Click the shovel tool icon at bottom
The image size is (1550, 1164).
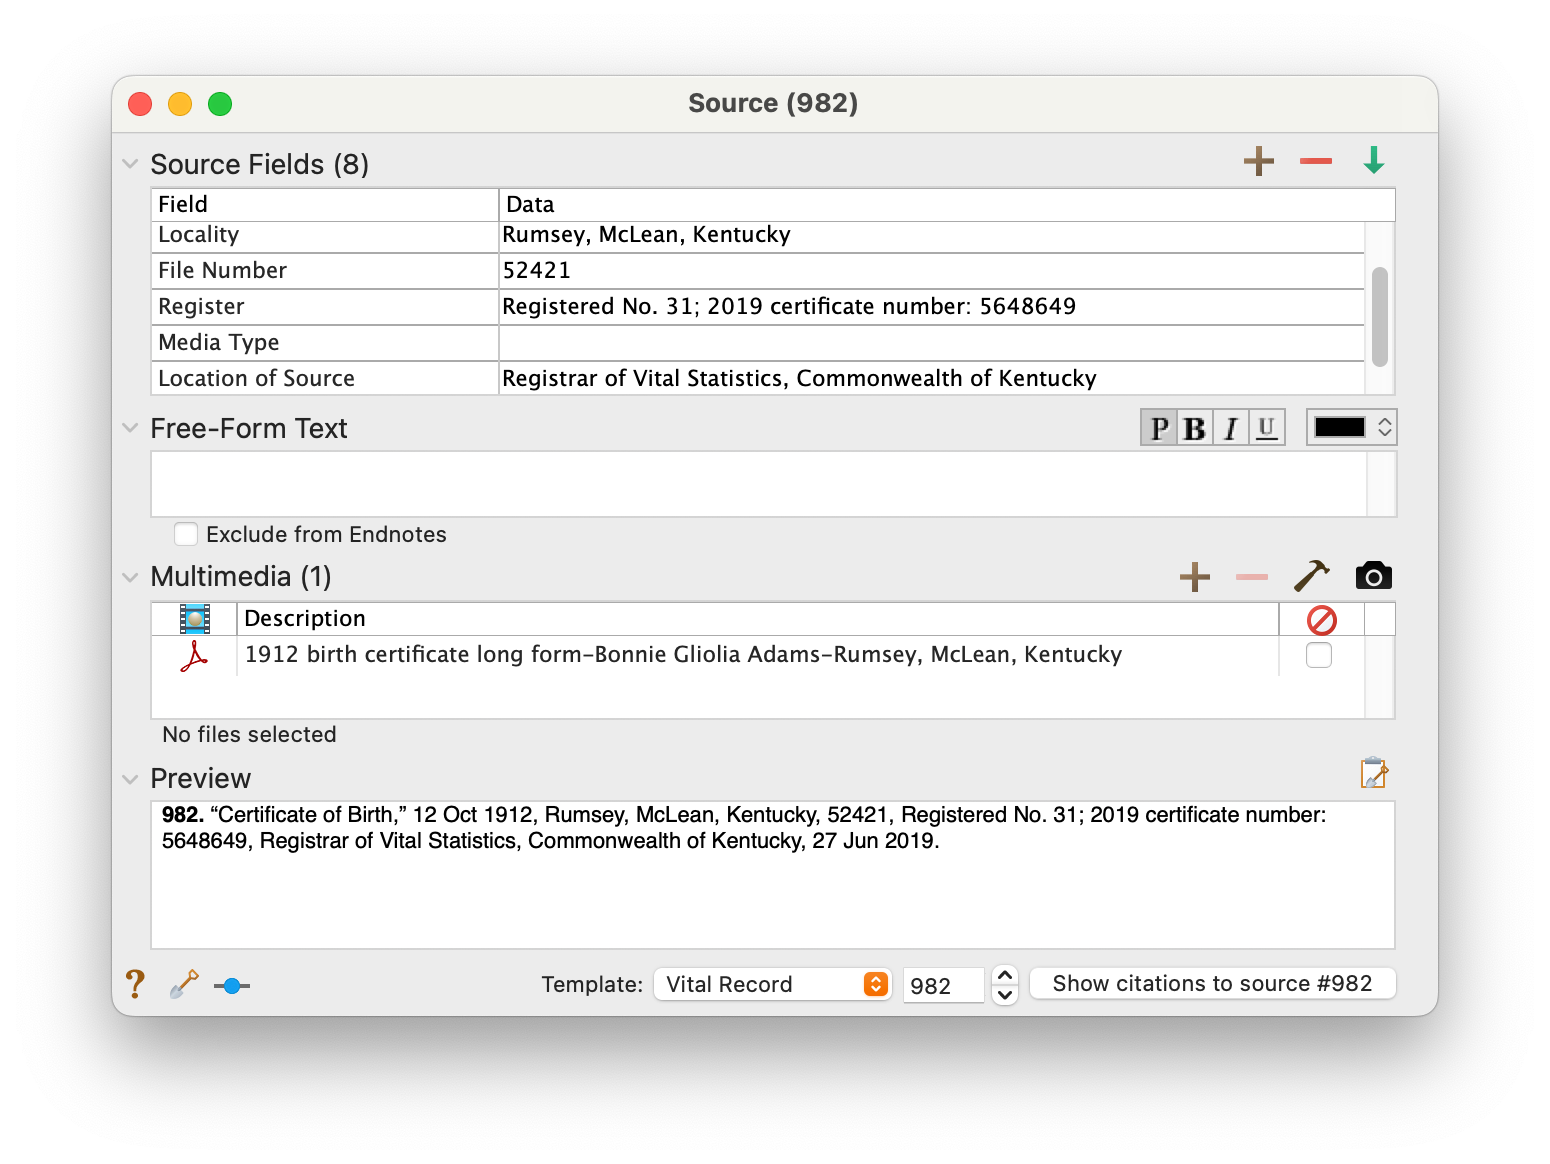point(184,984)
